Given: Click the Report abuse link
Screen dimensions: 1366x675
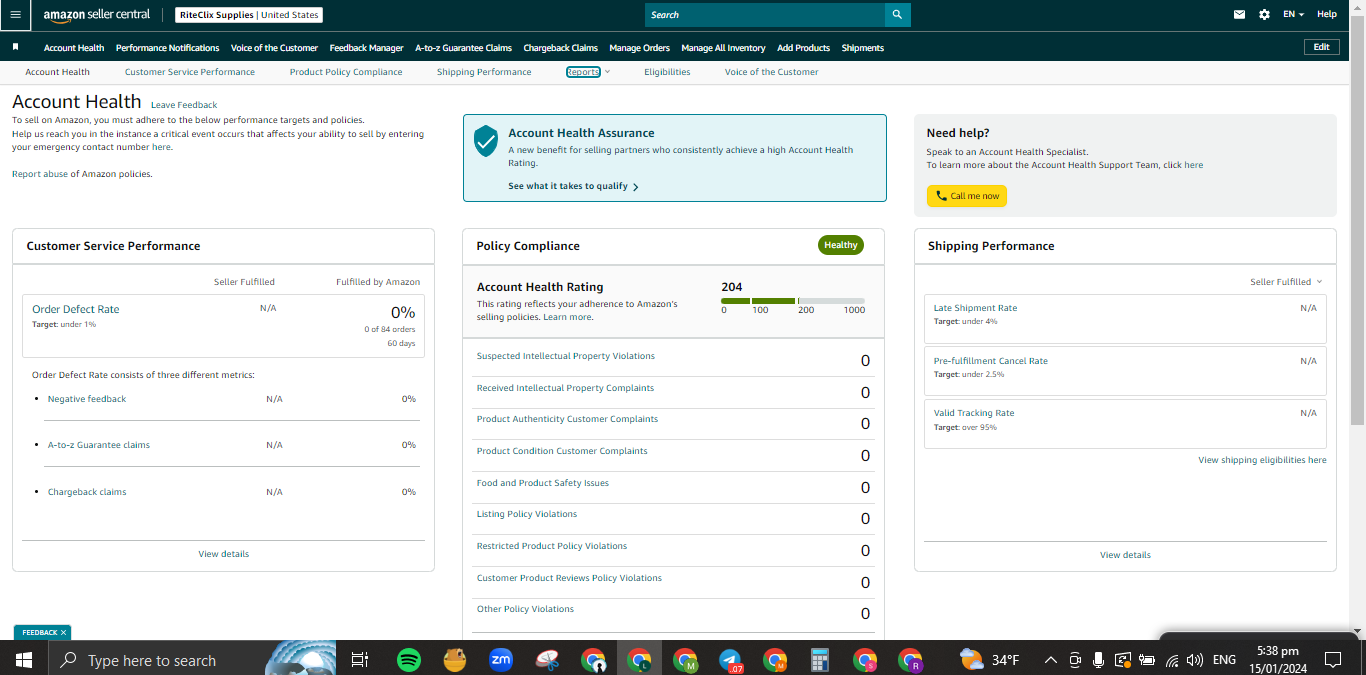Looking at the screenshot, I should (39, 174).
